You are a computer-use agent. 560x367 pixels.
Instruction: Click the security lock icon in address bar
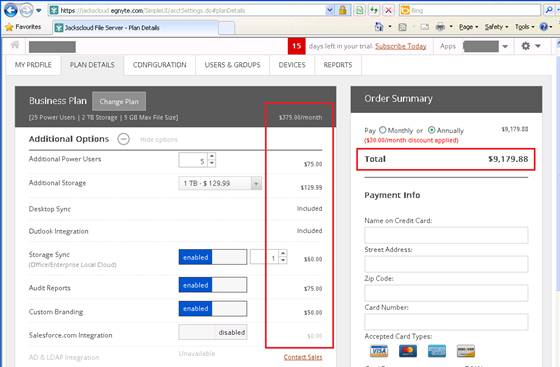[x=342, y=10]
